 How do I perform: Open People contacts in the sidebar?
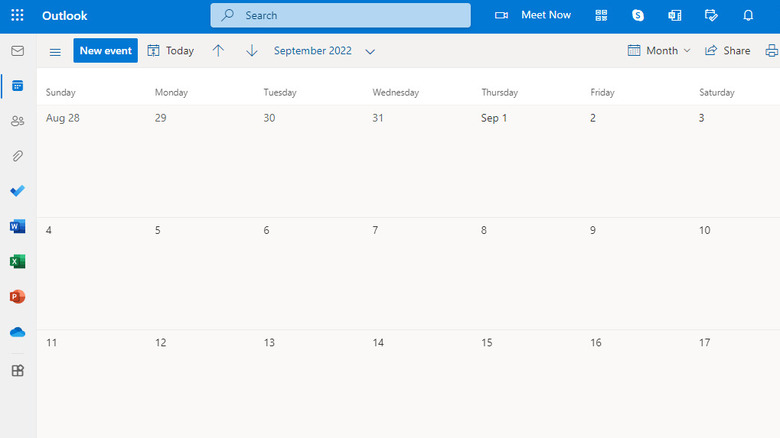click(17, 121)
